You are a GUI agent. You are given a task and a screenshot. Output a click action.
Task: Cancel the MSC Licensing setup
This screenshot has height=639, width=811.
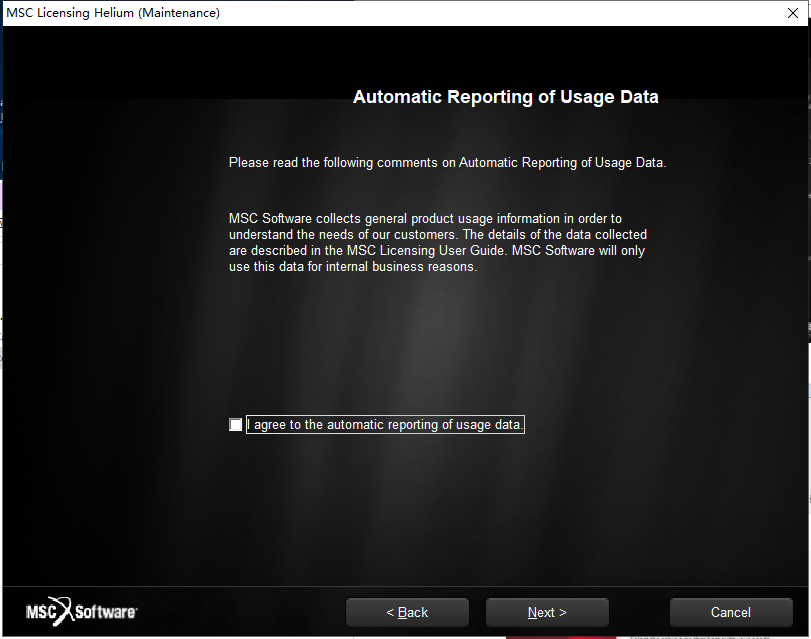tap(730, 613)
